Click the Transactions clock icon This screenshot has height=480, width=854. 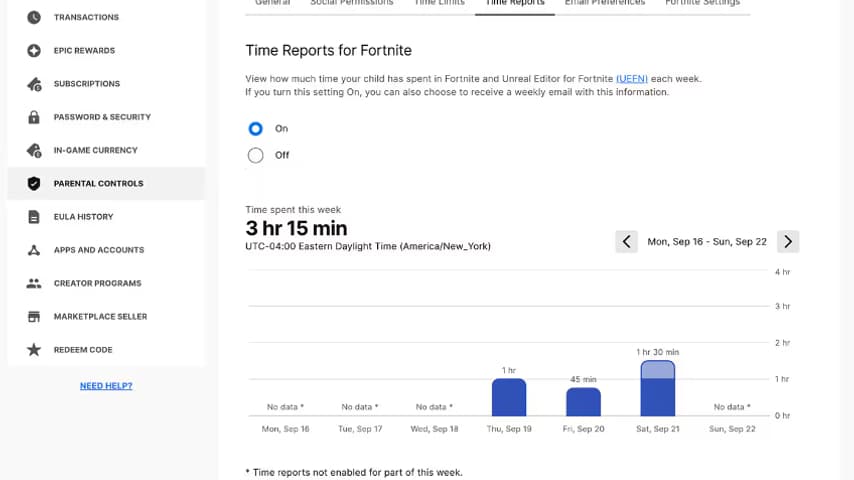coord(34,17)
